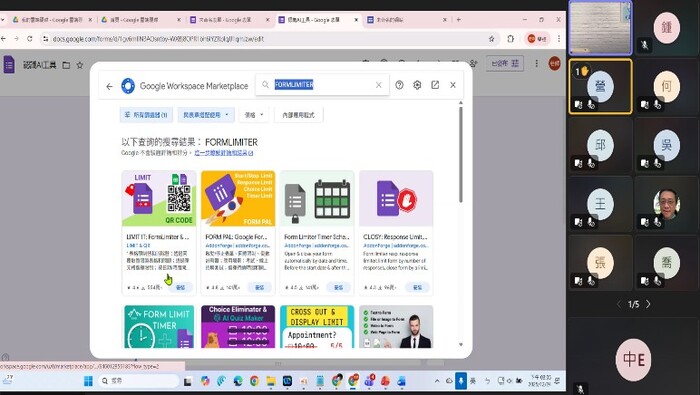Click the Google Forms home icon

click(9, 65)
